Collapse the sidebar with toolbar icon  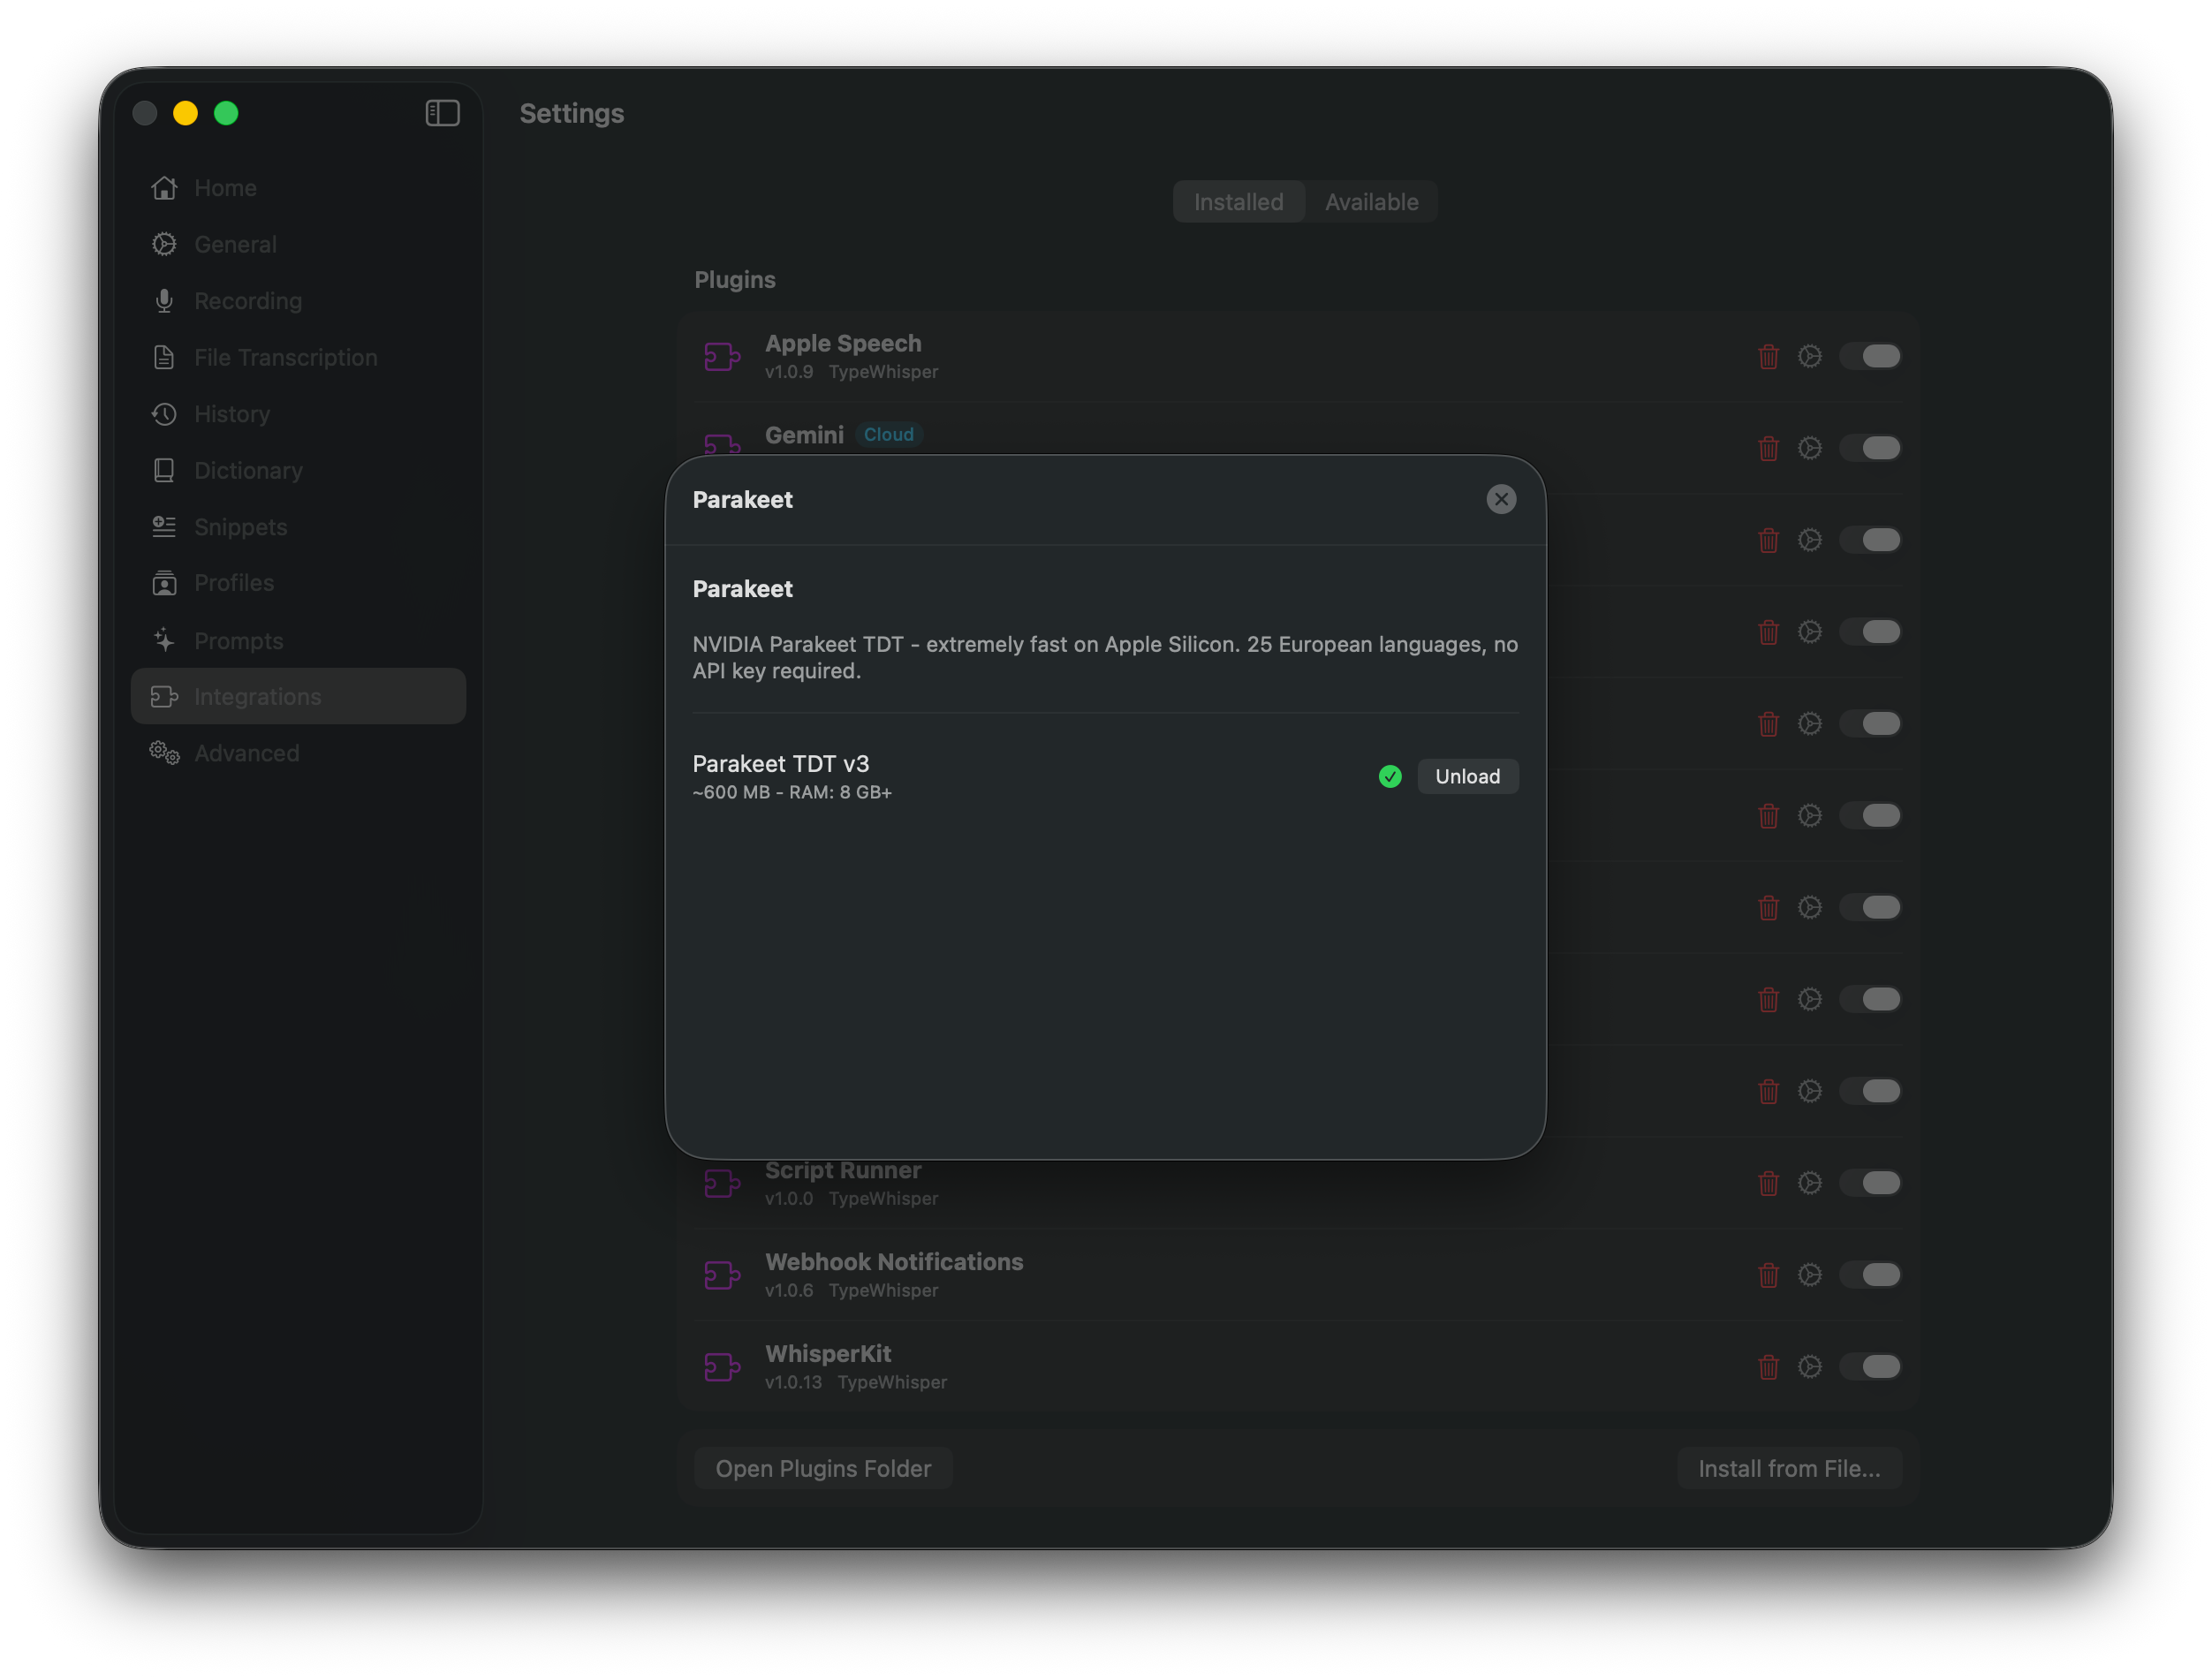pyautogui.click(x=441, y=113)
